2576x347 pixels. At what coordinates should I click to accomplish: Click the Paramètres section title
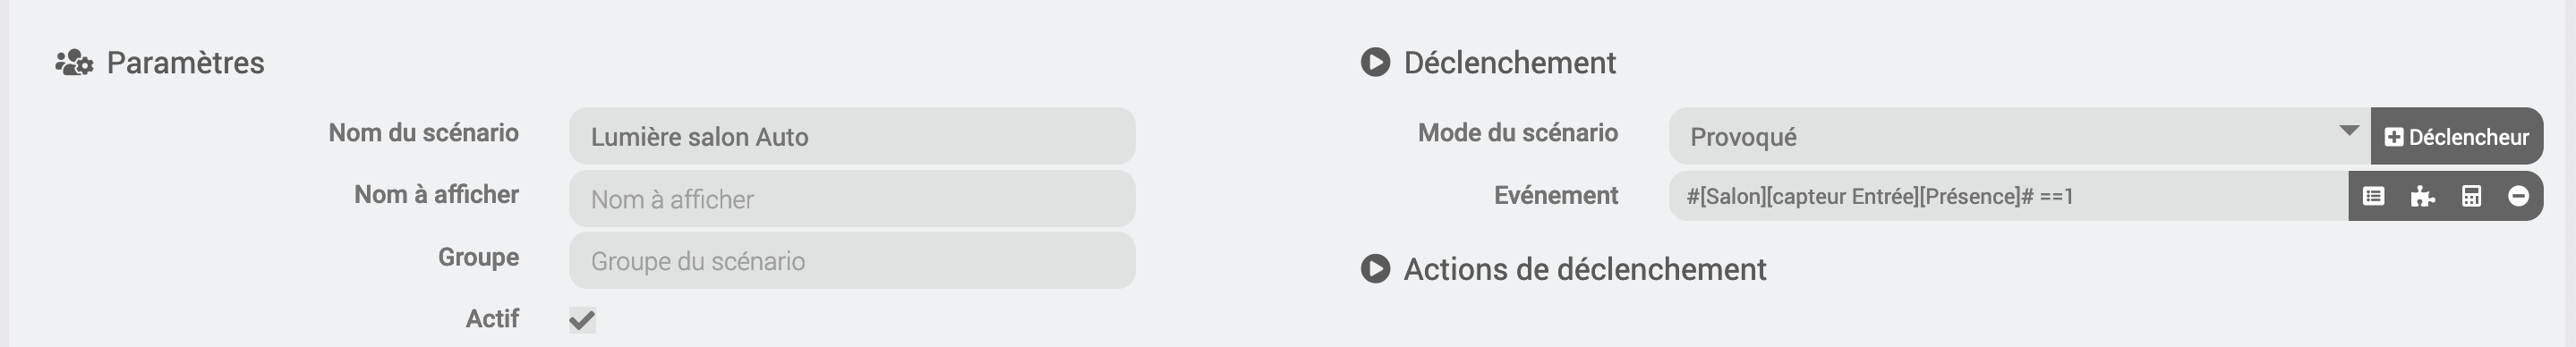[x=185, y=62]
